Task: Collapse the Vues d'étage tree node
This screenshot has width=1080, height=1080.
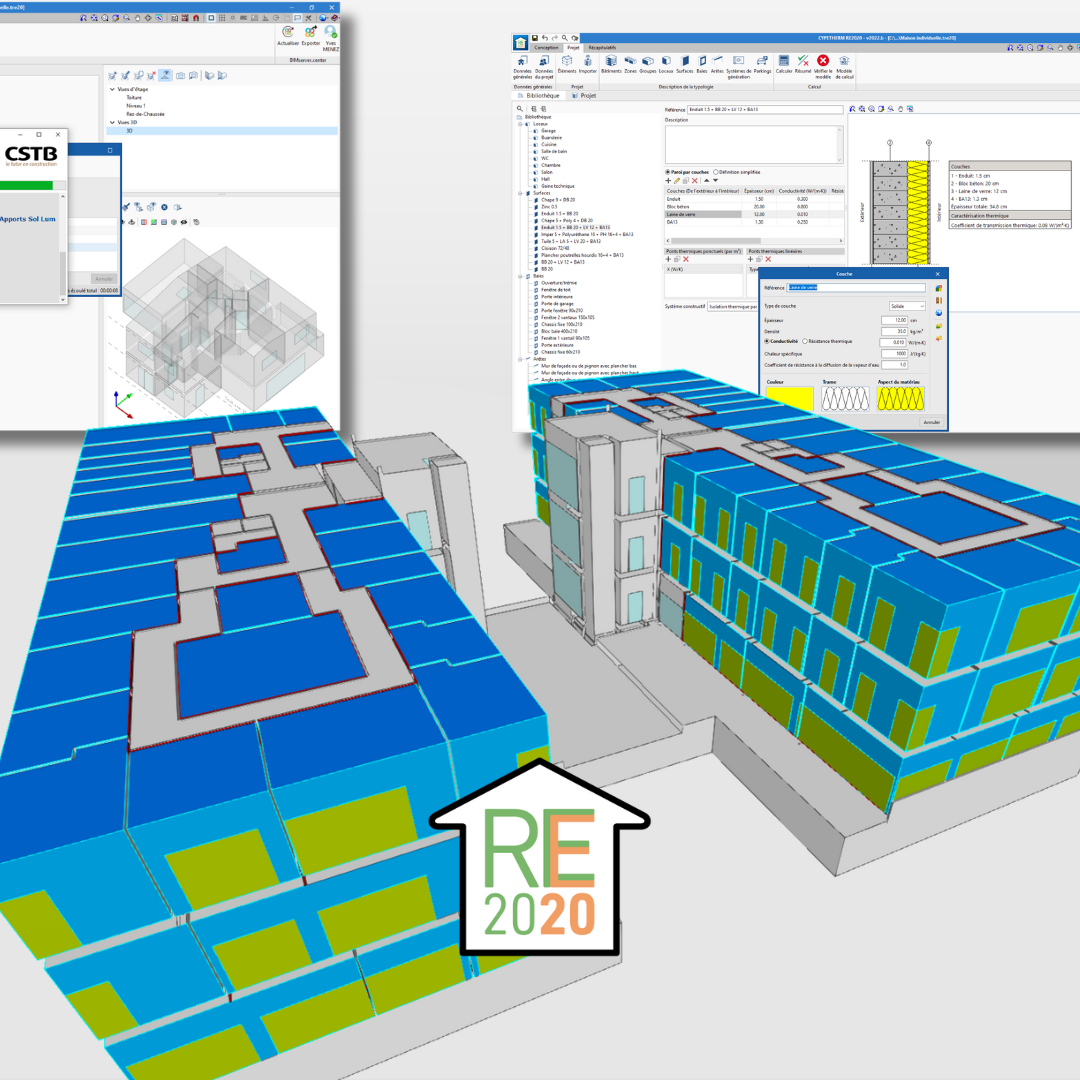Action: [112, 89]
